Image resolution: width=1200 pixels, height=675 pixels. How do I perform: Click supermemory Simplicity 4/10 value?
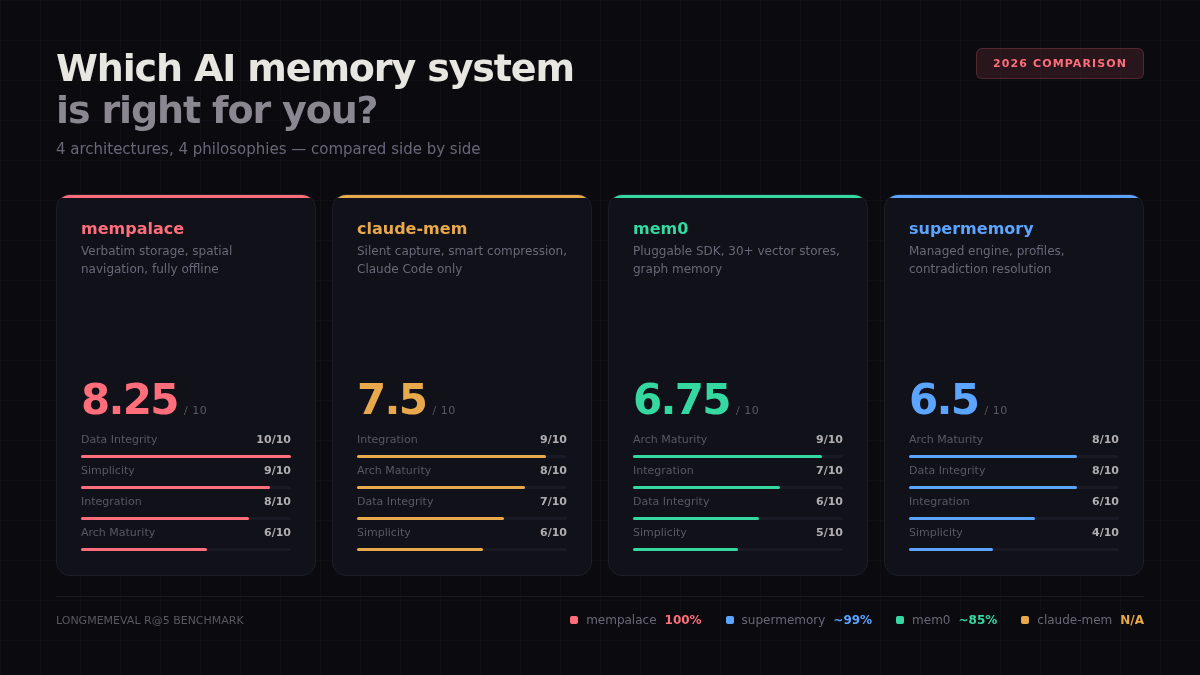pyautogui.click(x=1105, y=532)
